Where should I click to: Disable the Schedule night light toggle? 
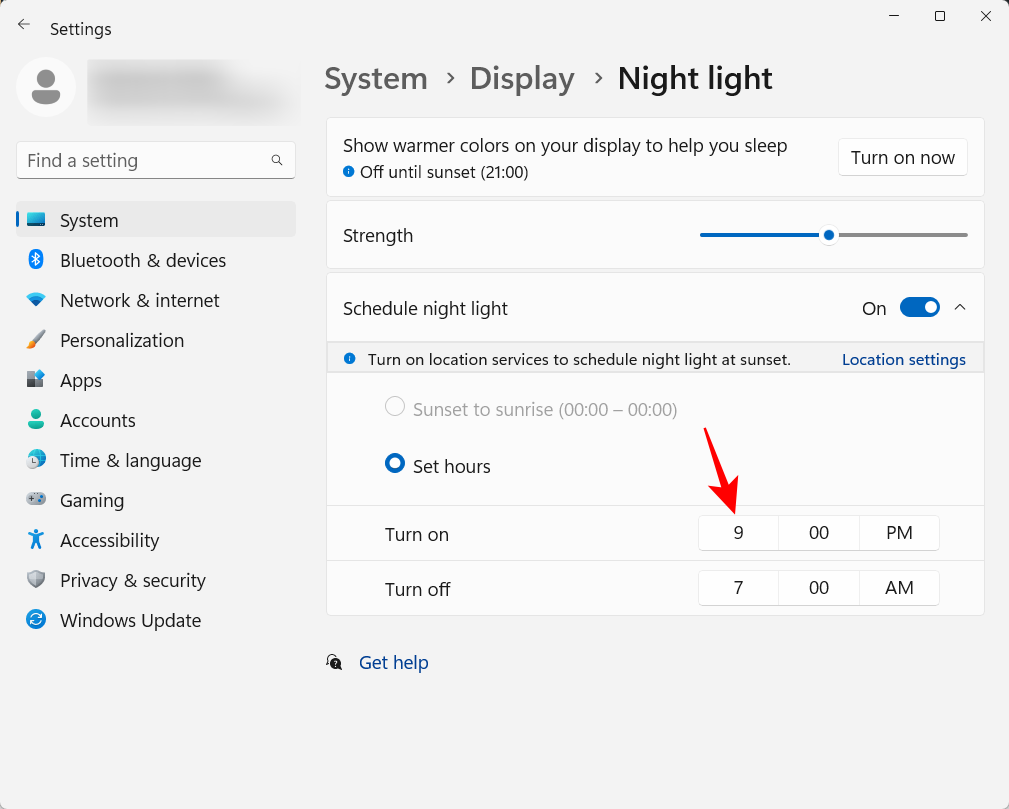click(919, 307)
